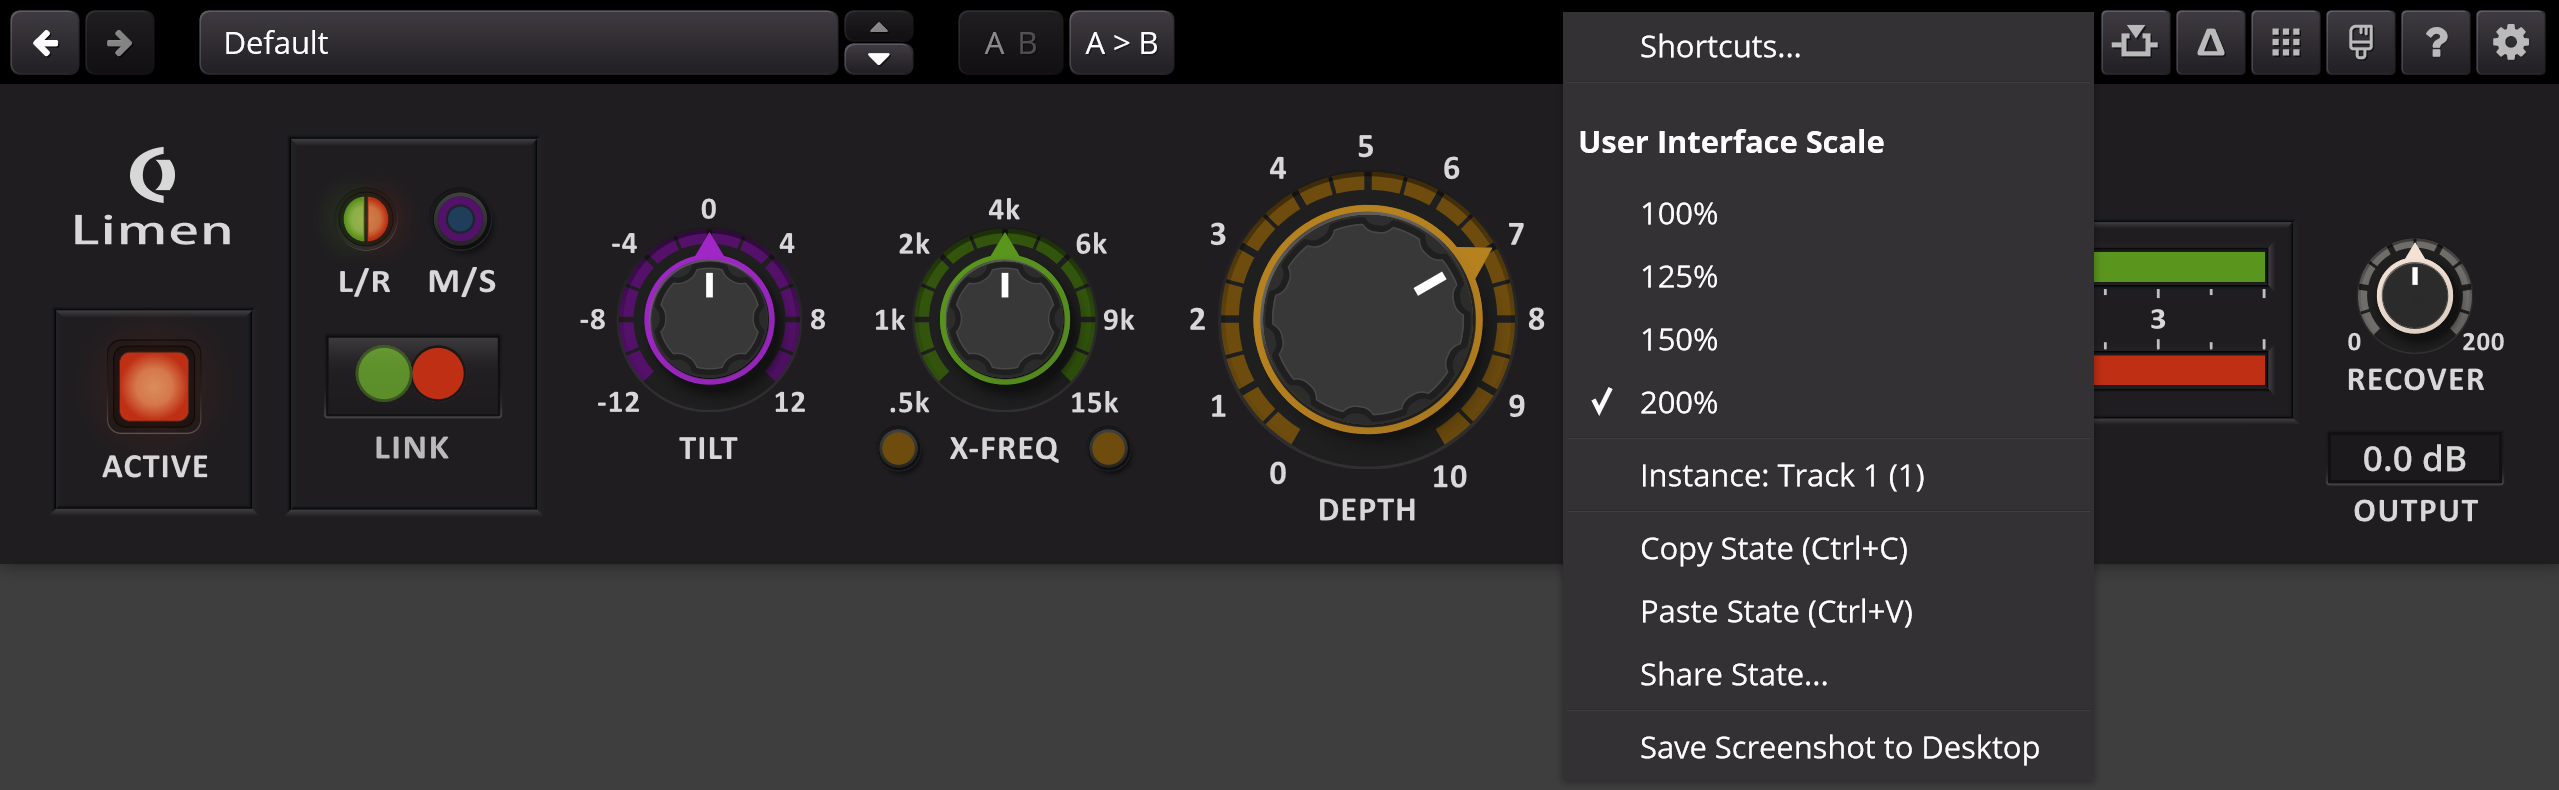The height and width of the screenshot is (790, 2559).
Task: Select L/R channel mode
Action: [x=366, y=219]
